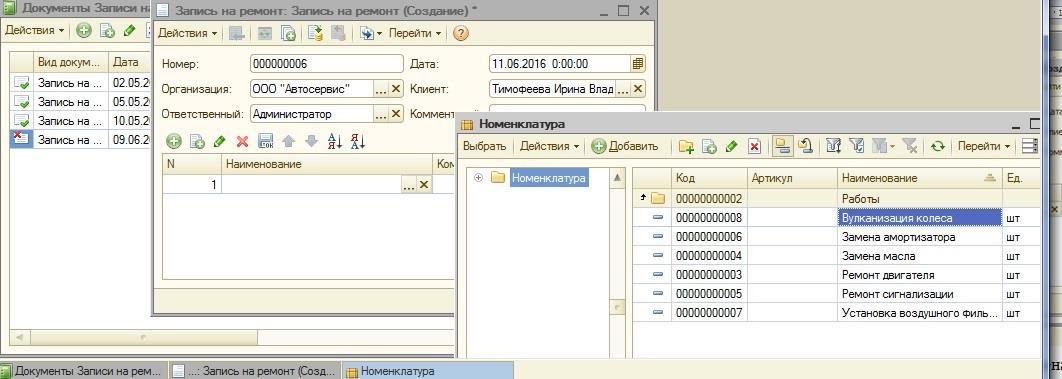This screenshot has height=379, width=1062.
Task: Select Установка воздушного фильтра row
Action: (836, 313)
